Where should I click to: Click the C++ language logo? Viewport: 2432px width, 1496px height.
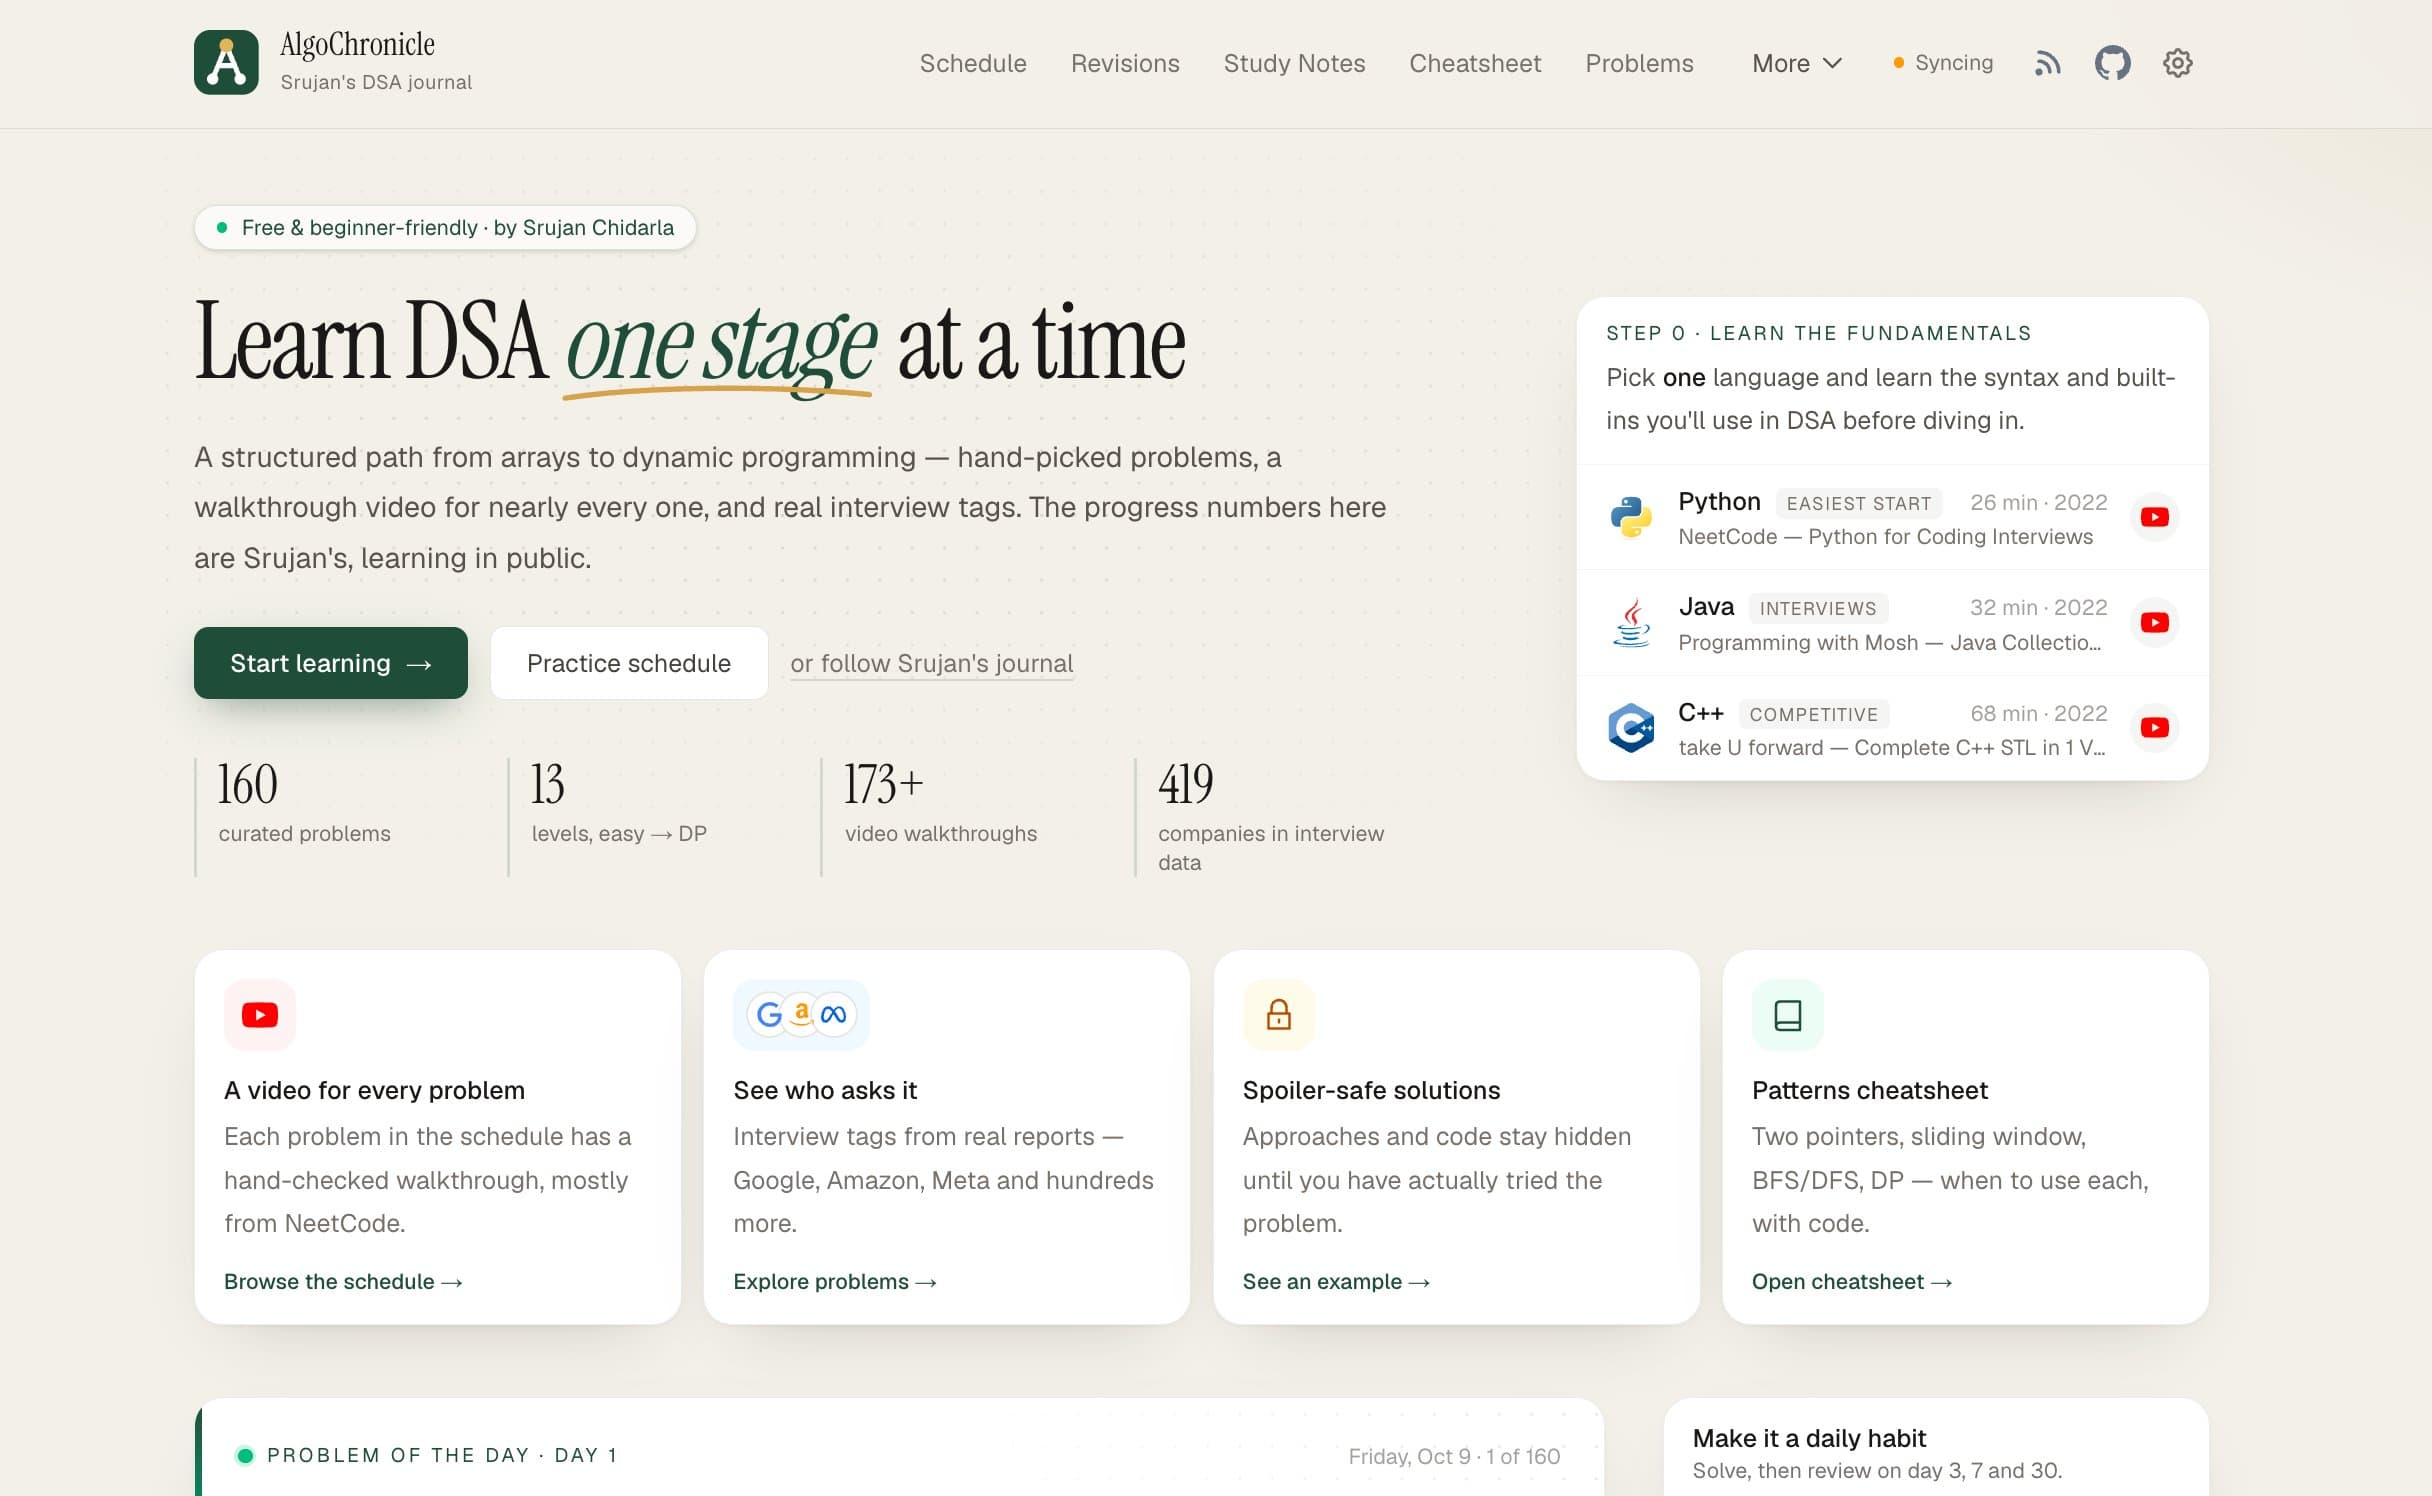click(x=1631, y=727)
